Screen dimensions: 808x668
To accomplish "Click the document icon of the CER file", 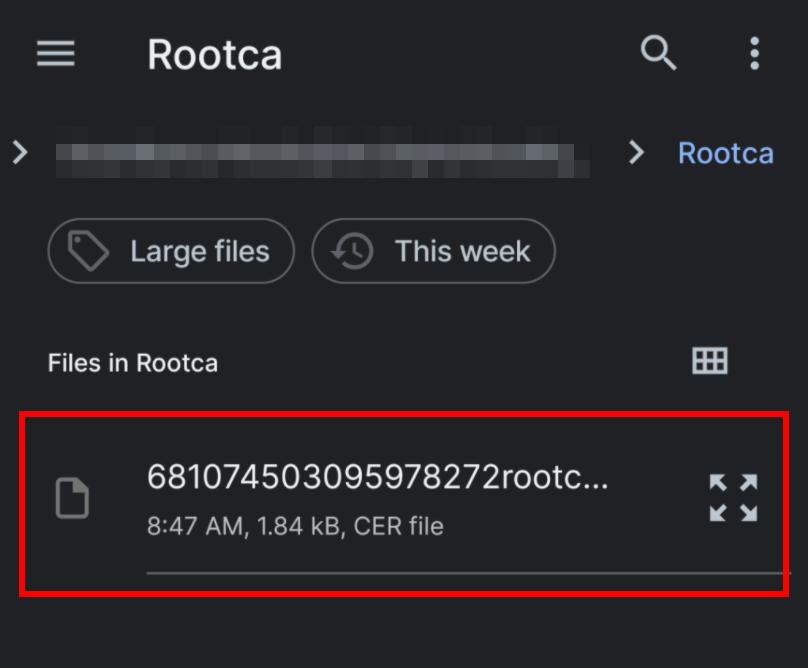I will 72,498.
